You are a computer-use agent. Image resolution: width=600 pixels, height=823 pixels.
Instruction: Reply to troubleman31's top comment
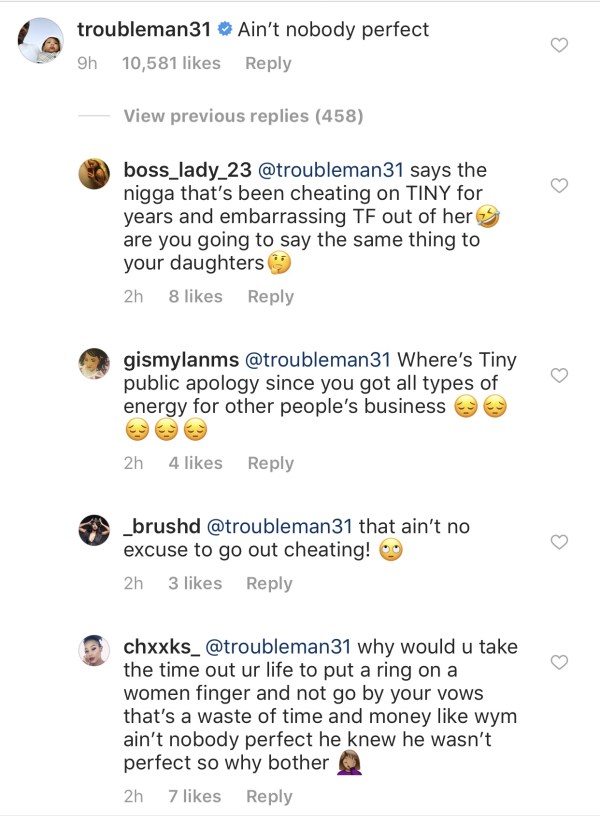pyautogui.click(x=268, y=63)
